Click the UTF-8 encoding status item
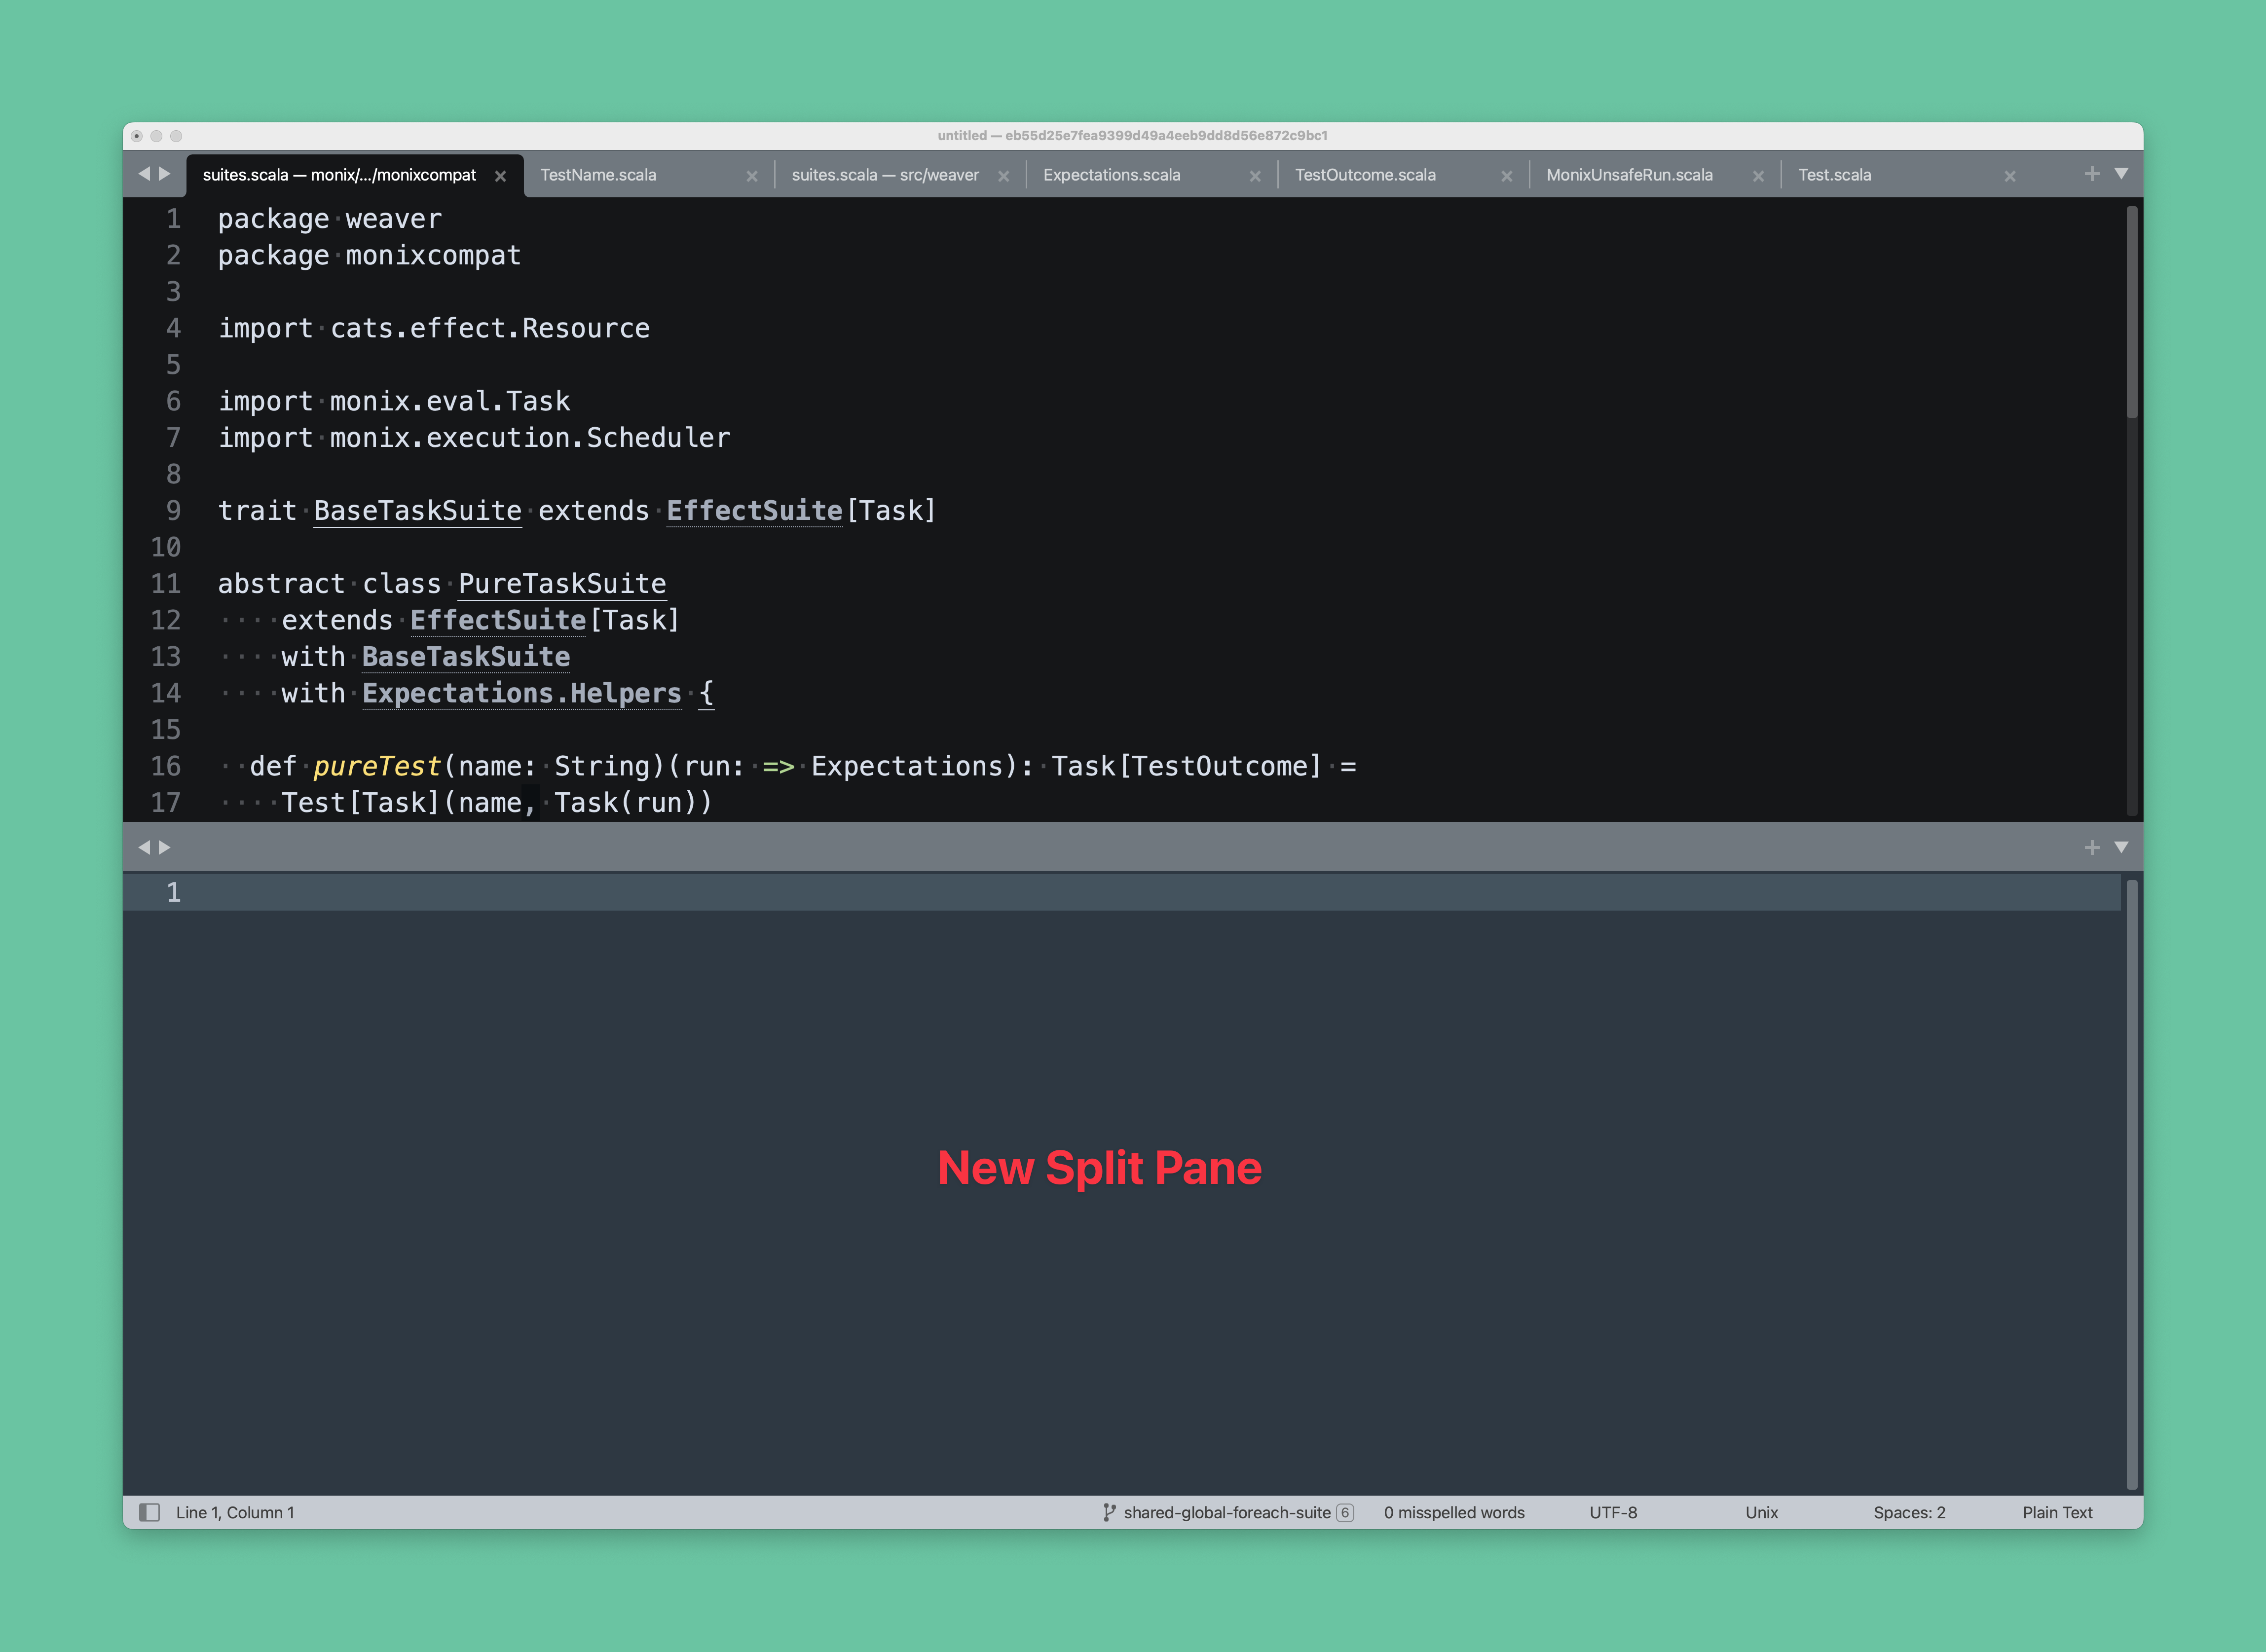 tap(1613, 1512)
